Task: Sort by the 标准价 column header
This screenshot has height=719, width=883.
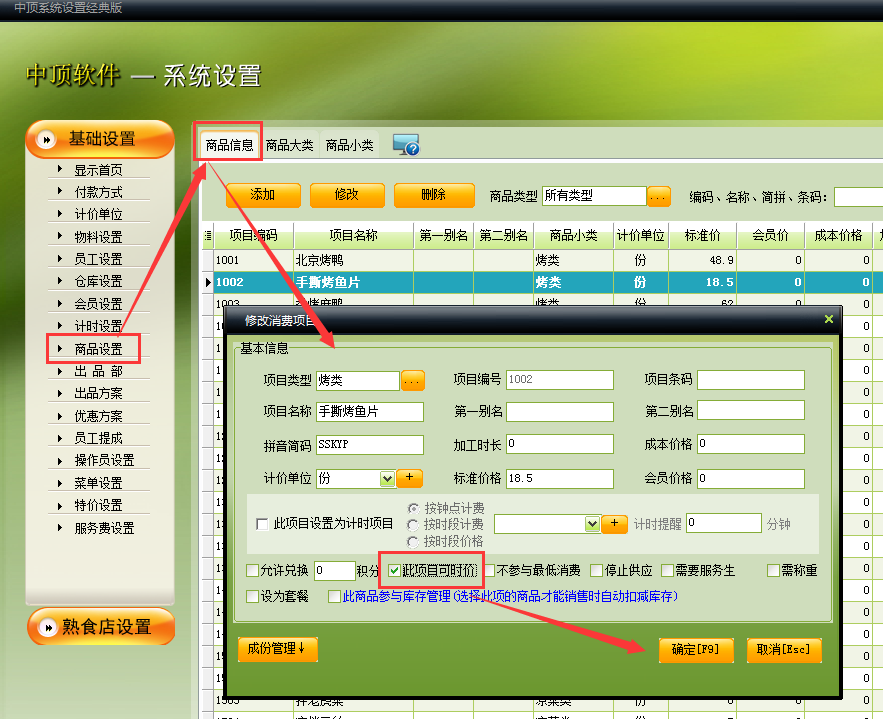Action: (x=702, y=235)
